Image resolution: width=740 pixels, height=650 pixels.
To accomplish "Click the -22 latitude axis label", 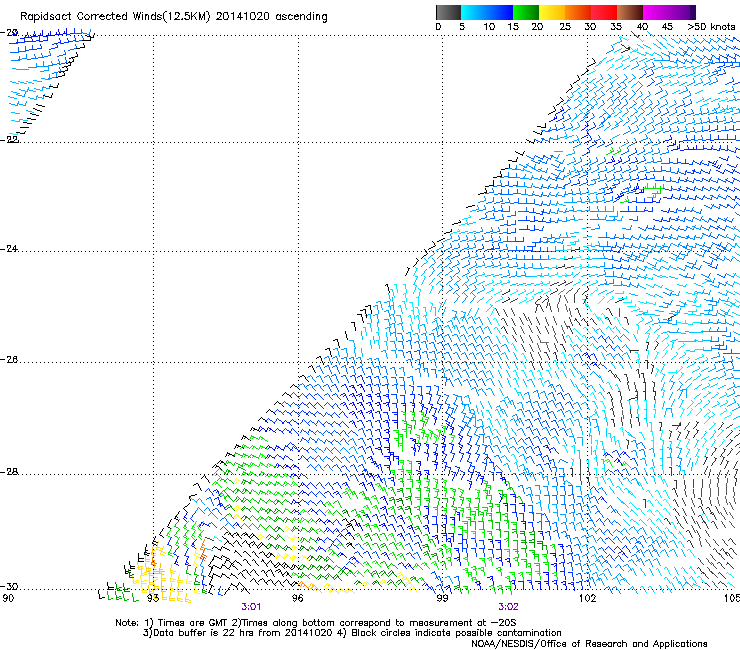I will pos(9,140).
